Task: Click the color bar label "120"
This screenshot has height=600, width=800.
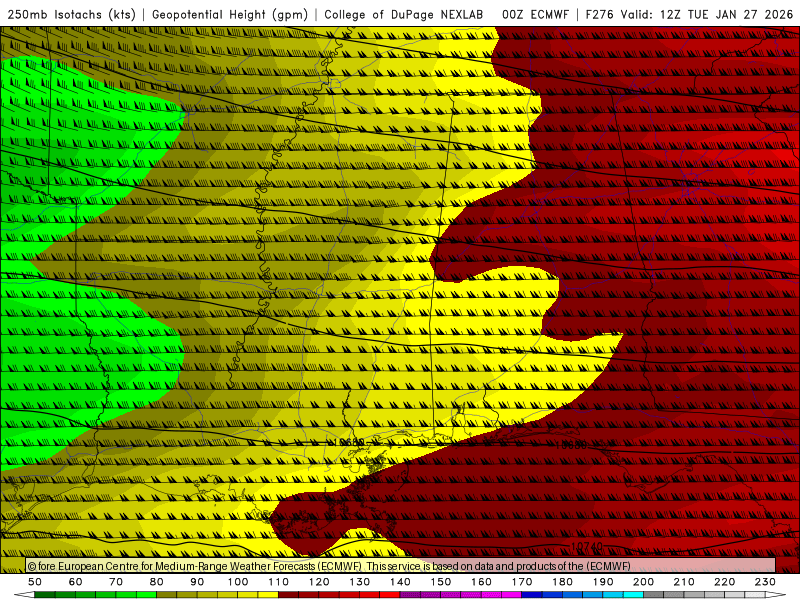Action: pyautogui.click(x=319, y=582)
